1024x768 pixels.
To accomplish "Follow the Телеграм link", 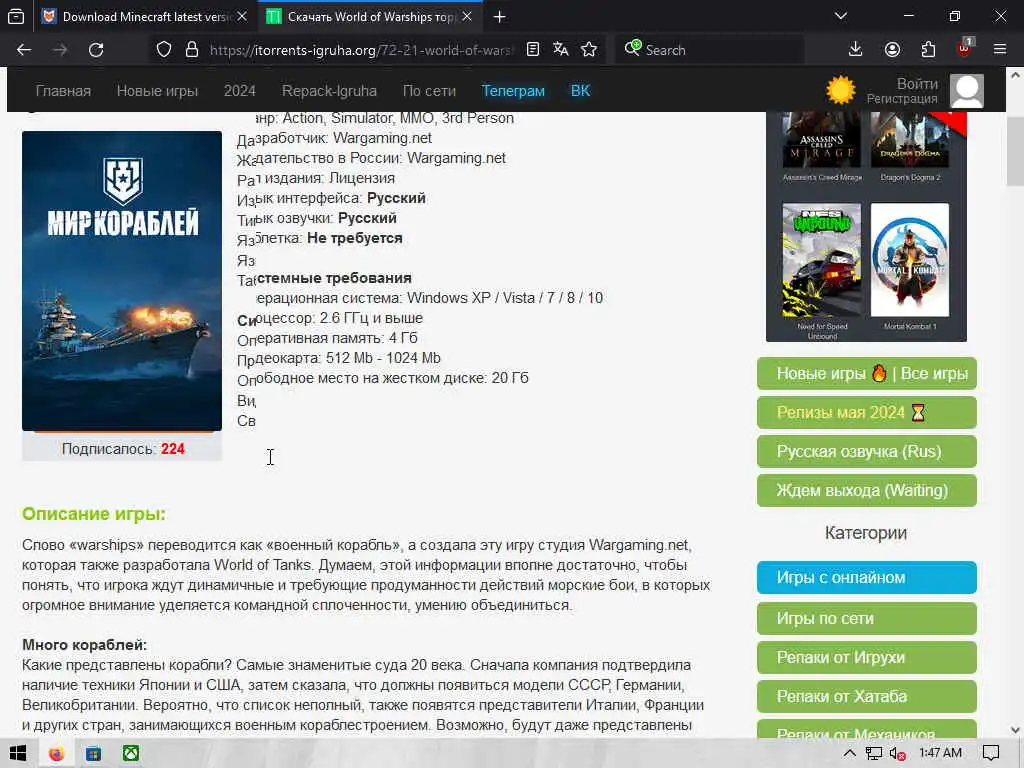I will [513, 91].
